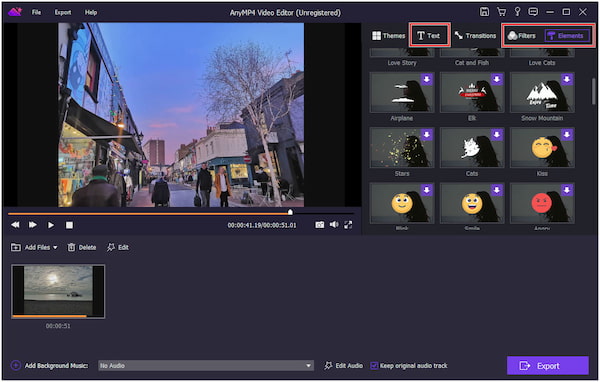Click the Edit Audio button
Viewport: 600px width, 382px height.
pos(344,366)
